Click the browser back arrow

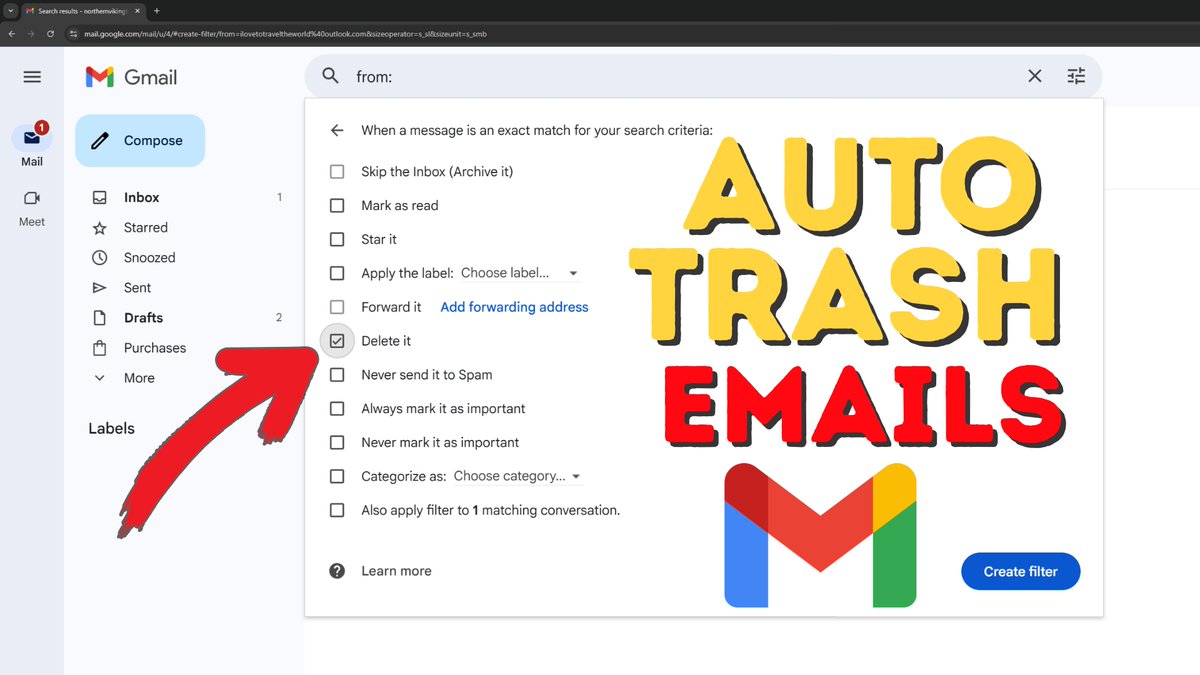pos(11,33)
